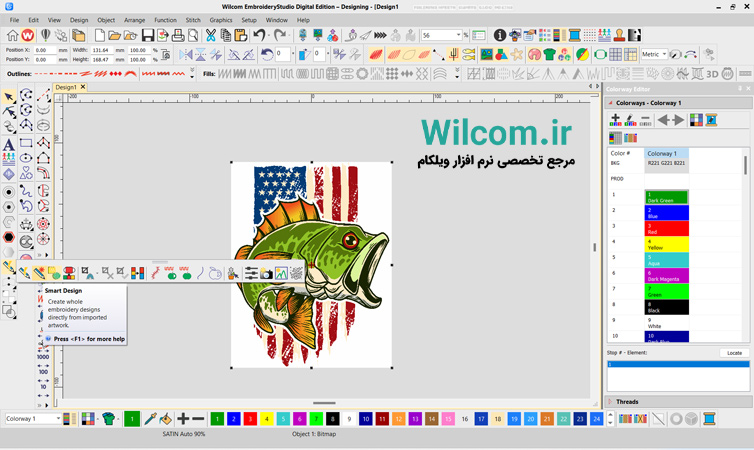Close the Design1 tab

(83, 87)
